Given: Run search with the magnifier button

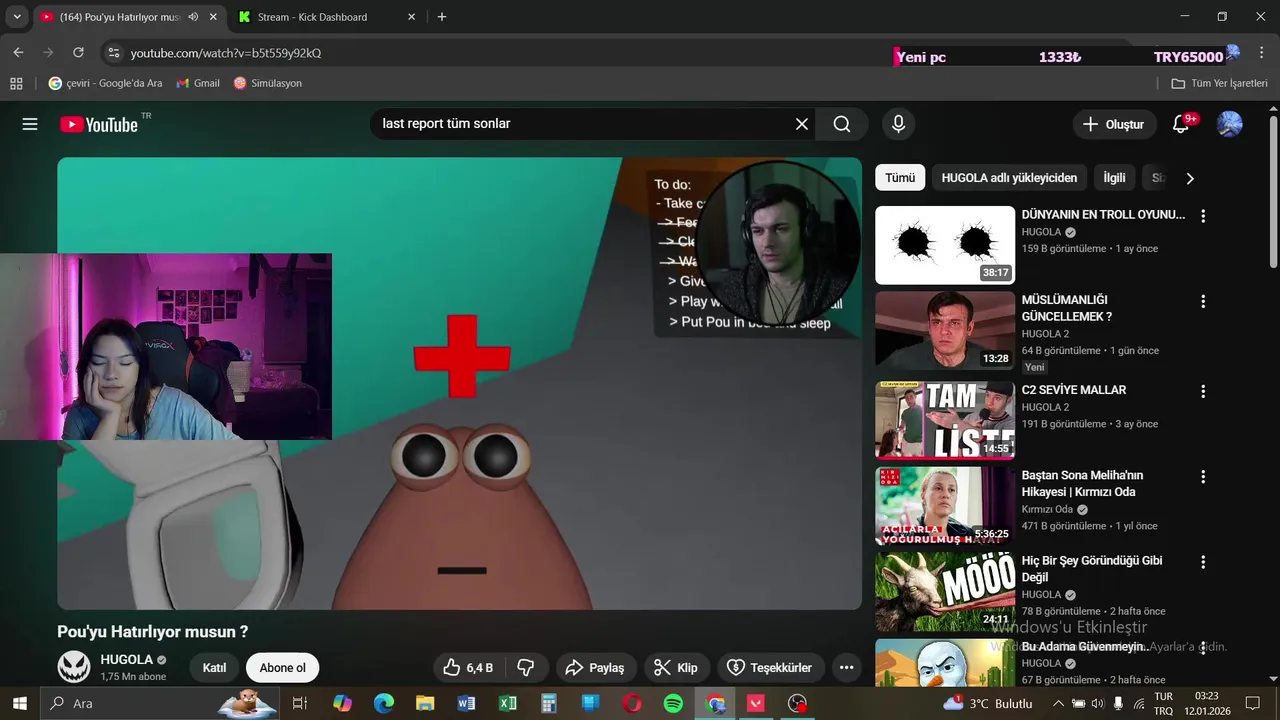Looking at the screenshot, I should click(842, 124).
